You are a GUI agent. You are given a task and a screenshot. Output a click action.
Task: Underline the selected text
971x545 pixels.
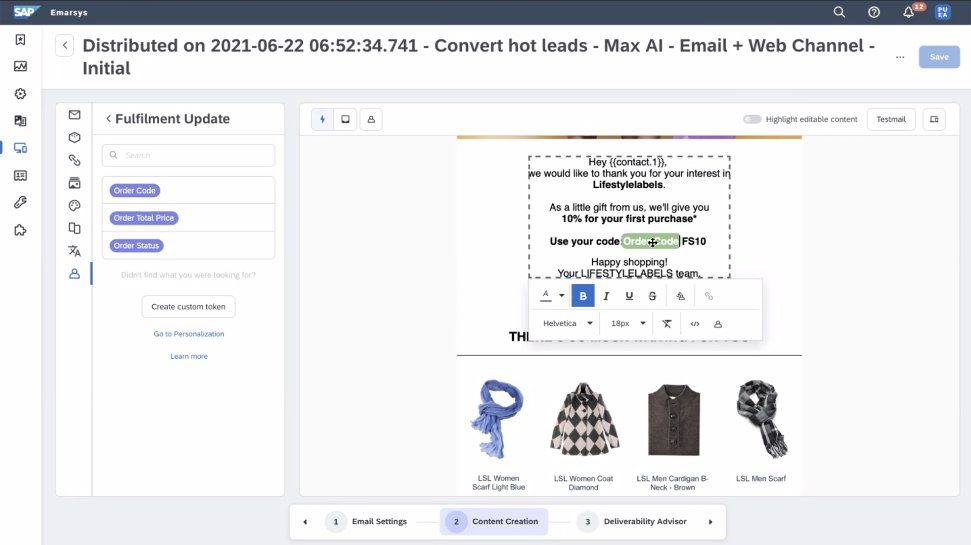pyautogui.click(x=629, y=296)
